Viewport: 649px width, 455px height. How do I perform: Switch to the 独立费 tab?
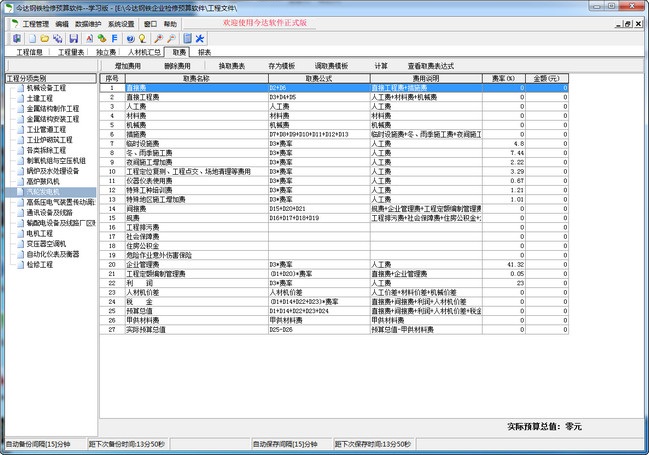(106, 52)
